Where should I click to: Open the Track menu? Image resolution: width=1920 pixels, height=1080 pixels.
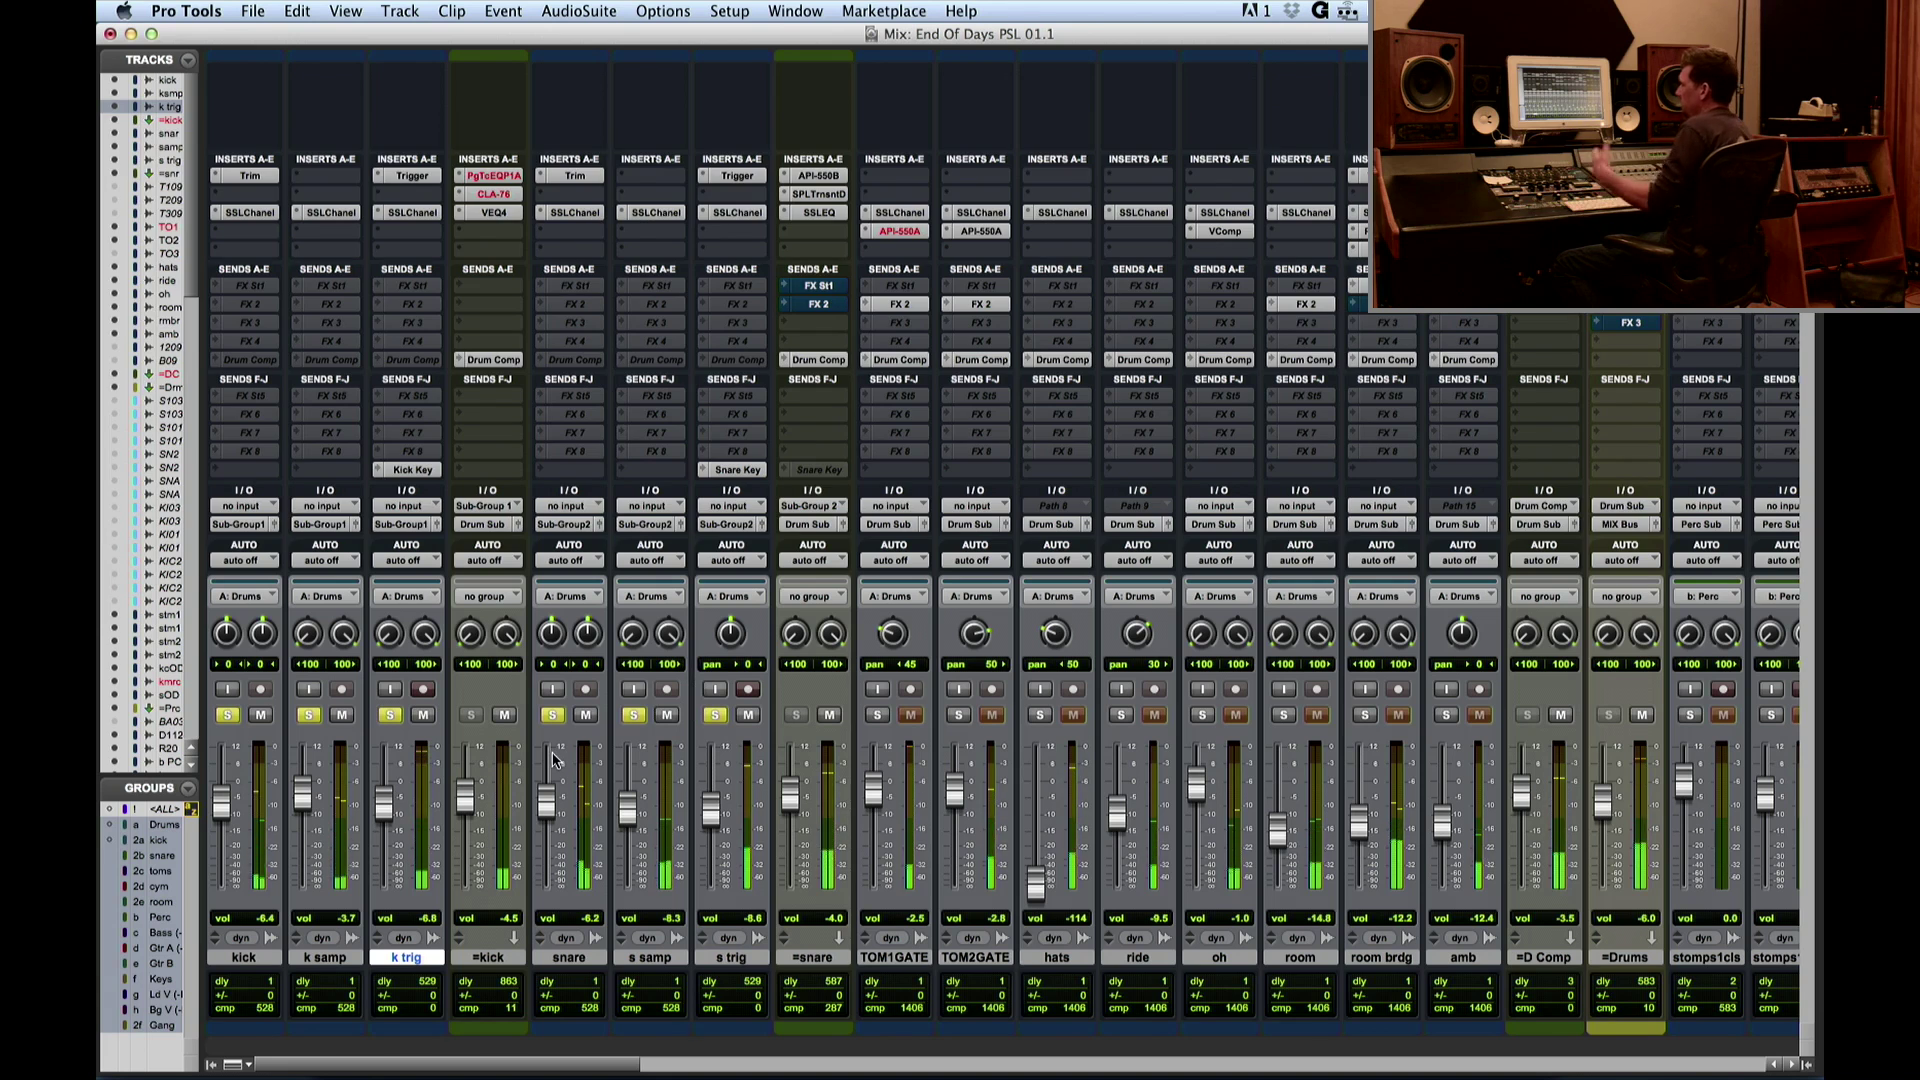(x=399, y=11)
